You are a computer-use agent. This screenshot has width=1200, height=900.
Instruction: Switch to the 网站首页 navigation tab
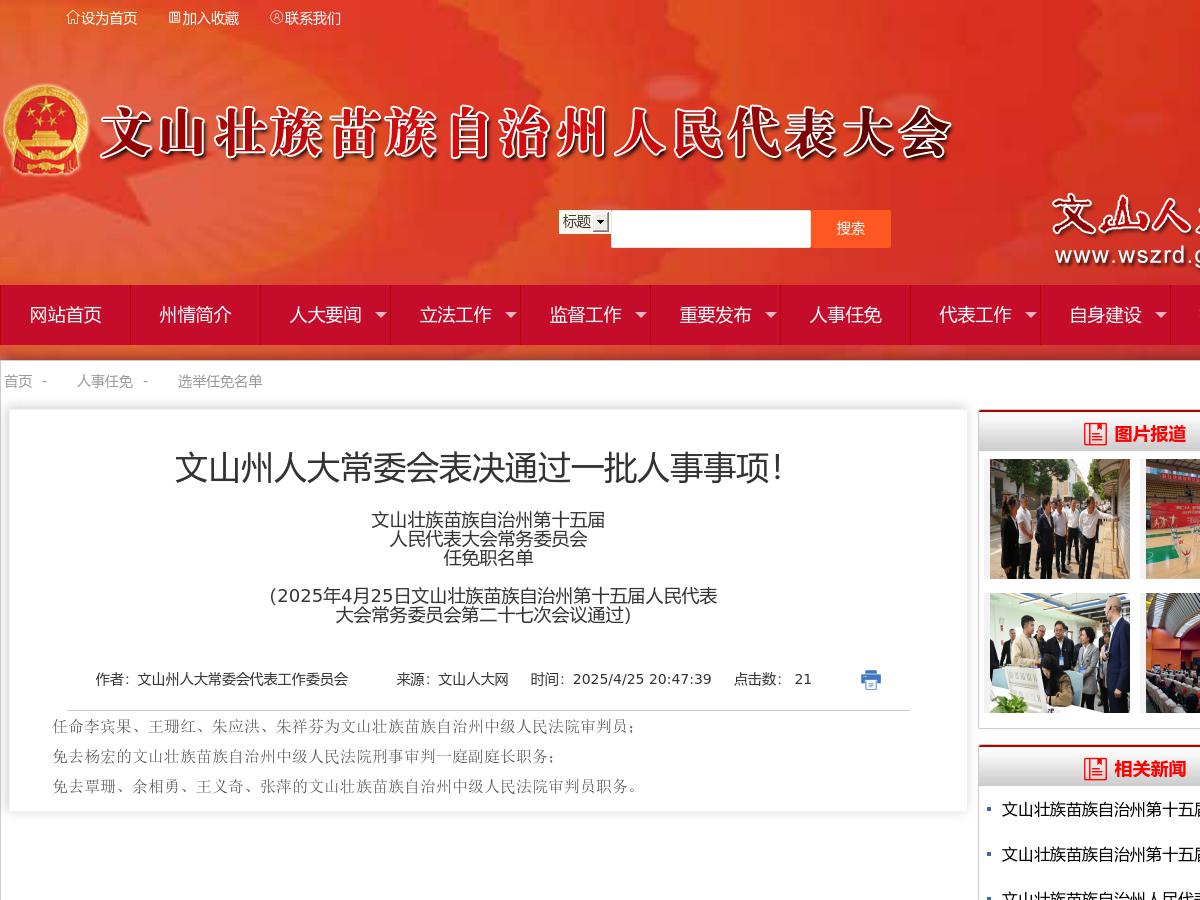(65, 314)
